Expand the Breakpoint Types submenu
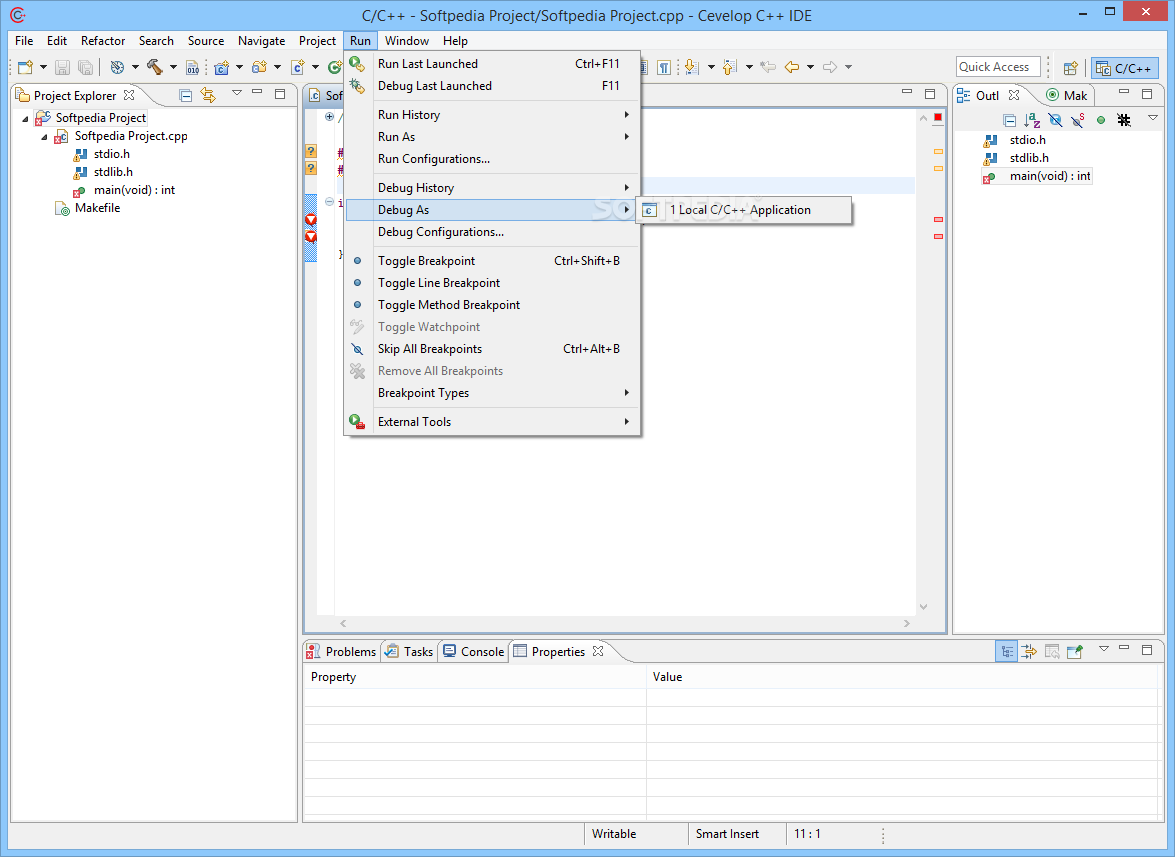 492,393
